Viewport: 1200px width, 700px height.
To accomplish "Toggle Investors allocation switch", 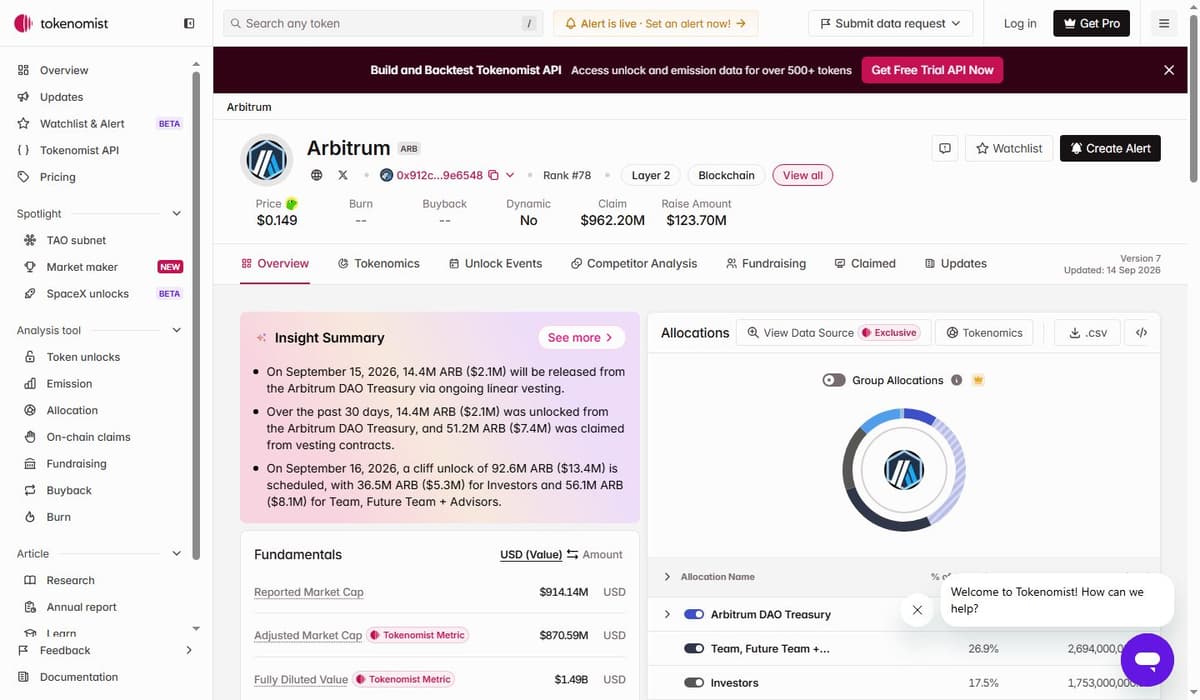I will (x=694, y=683).
